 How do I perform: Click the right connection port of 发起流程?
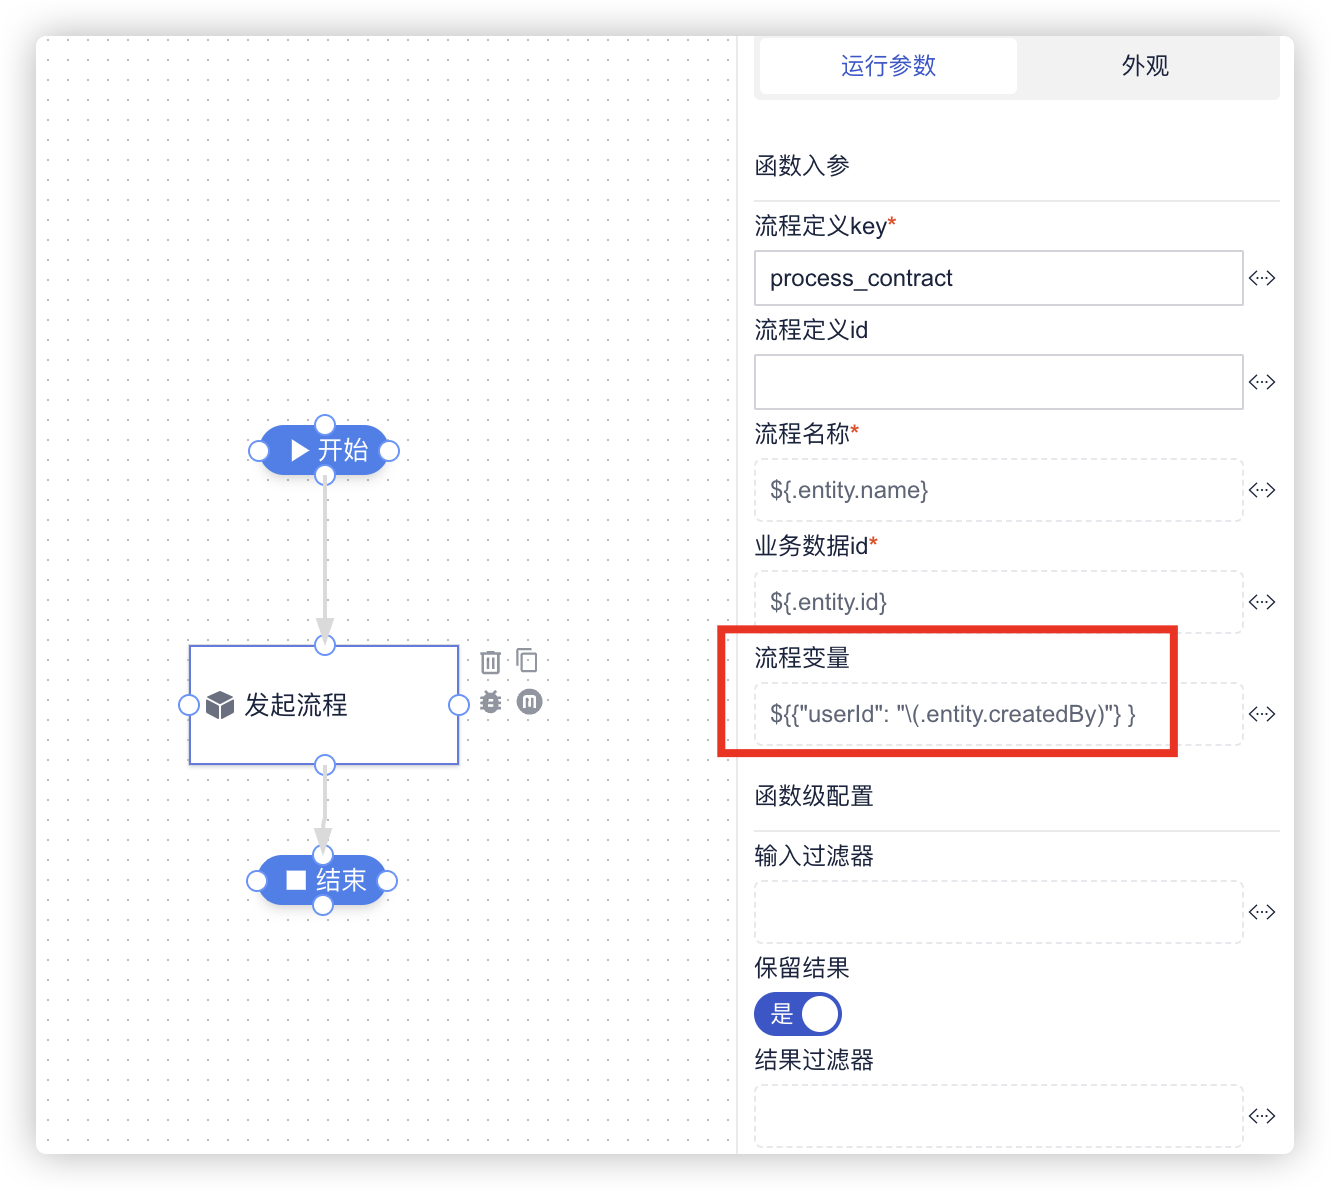click(459, 705)
